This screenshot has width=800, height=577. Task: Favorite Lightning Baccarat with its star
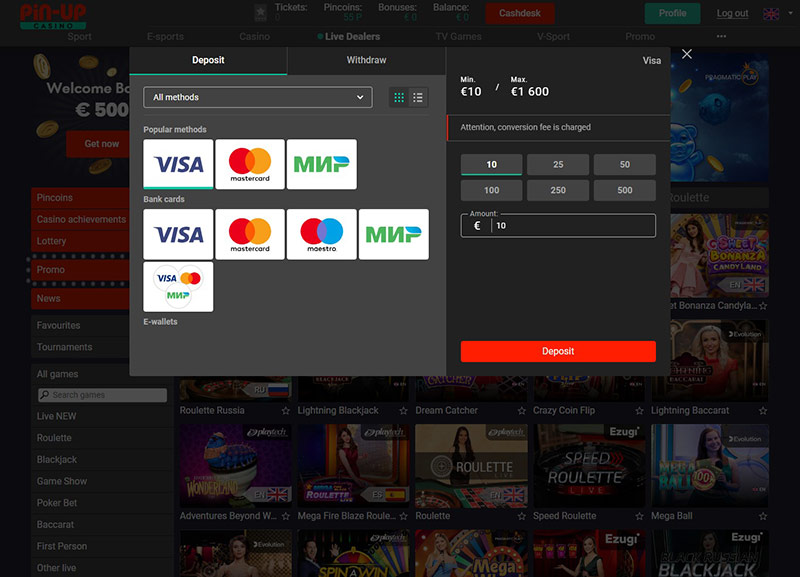(x=763, y=411)
